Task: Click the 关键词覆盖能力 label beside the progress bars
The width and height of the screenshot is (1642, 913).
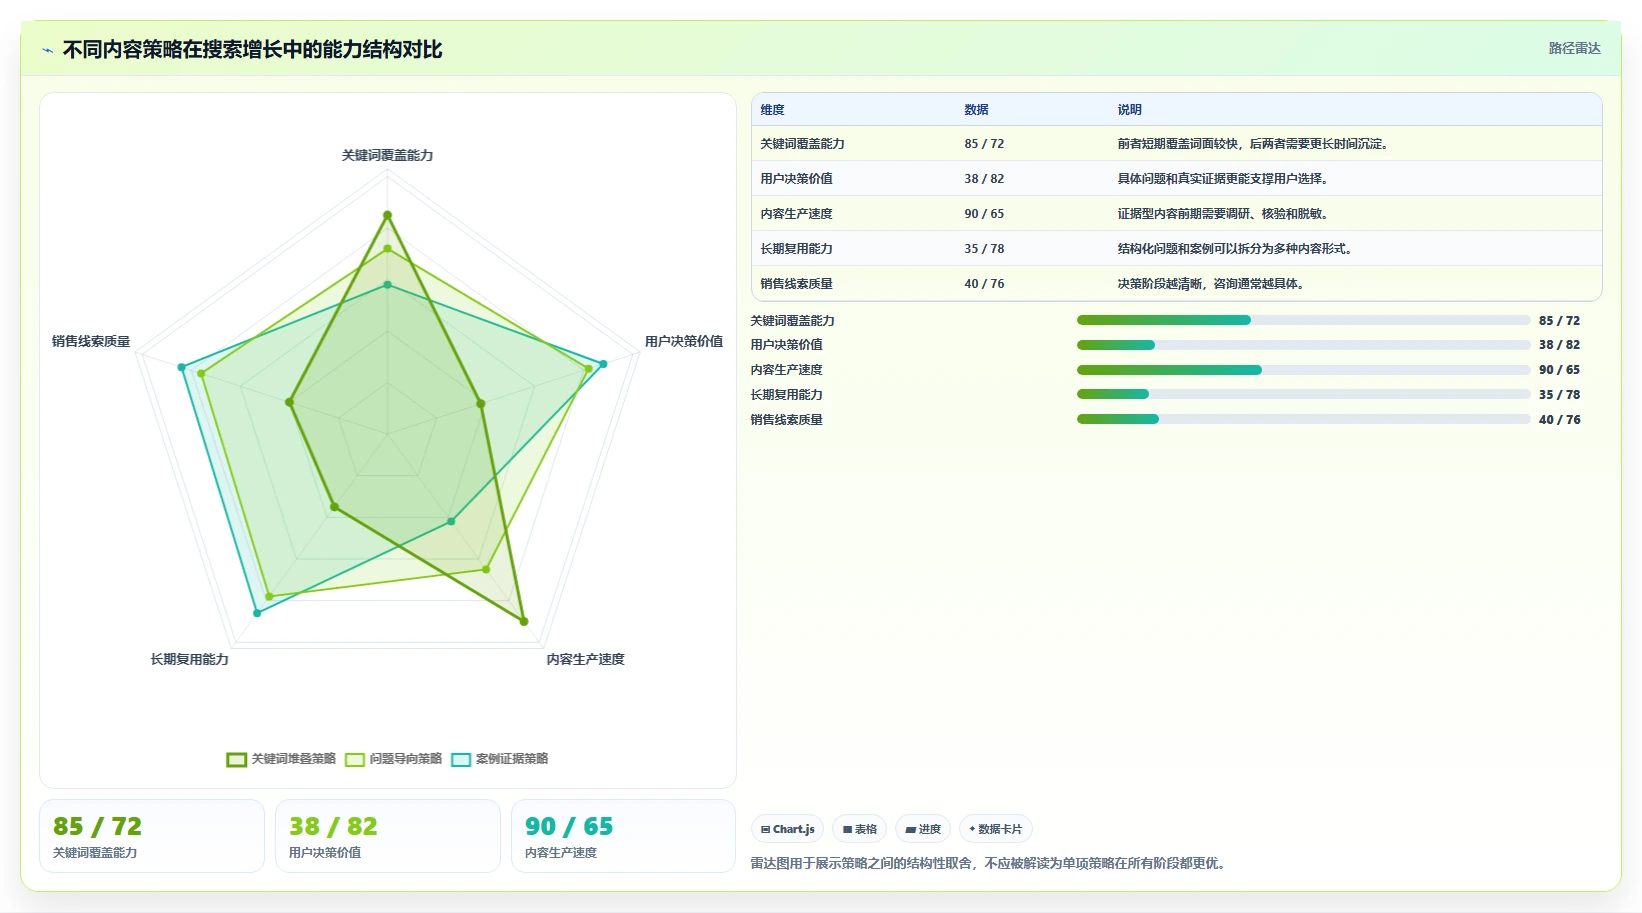Action: 792,321
